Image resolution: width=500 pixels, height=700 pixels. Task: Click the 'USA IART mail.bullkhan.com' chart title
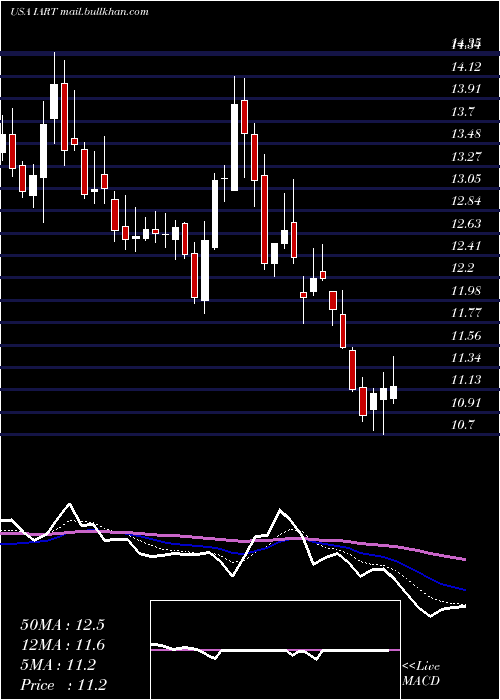[79, 12]
